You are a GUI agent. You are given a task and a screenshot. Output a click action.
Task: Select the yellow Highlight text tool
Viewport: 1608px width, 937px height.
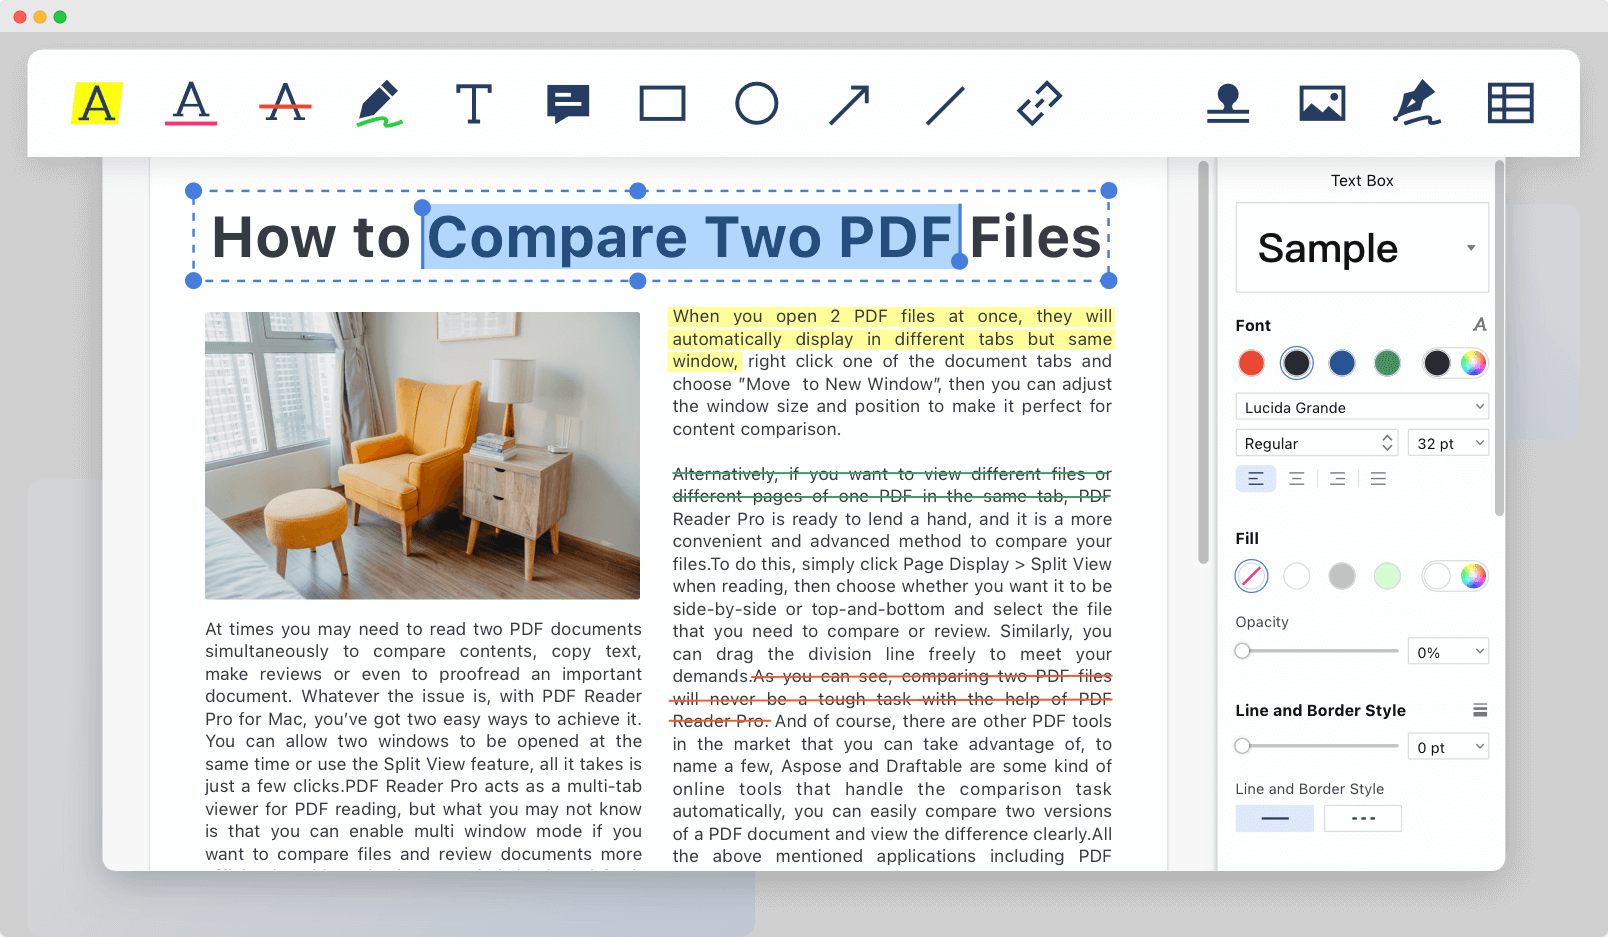(x=97, y=103)
